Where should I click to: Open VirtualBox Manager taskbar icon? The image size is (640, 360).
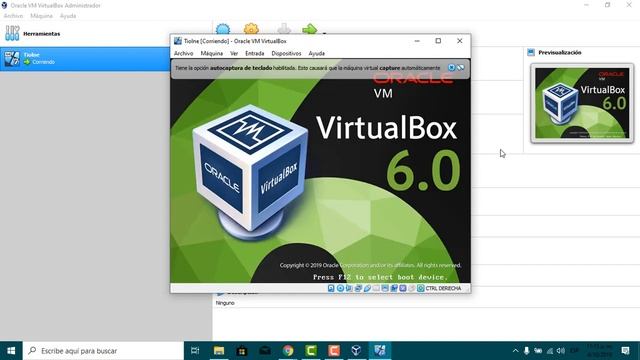[x=356, y=351]
